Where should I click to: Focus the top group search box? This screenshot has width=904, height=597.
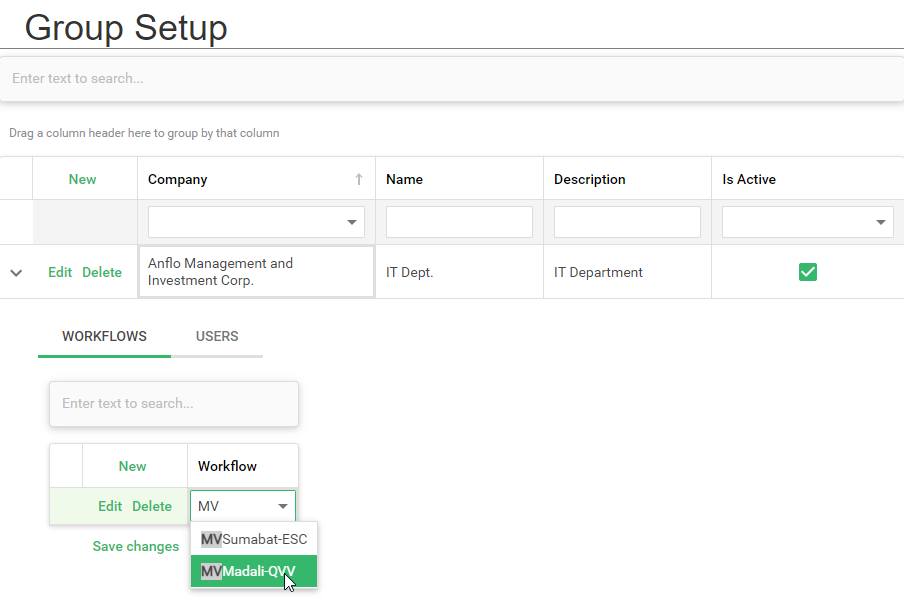pyautogui.click(x=450, y=78)
